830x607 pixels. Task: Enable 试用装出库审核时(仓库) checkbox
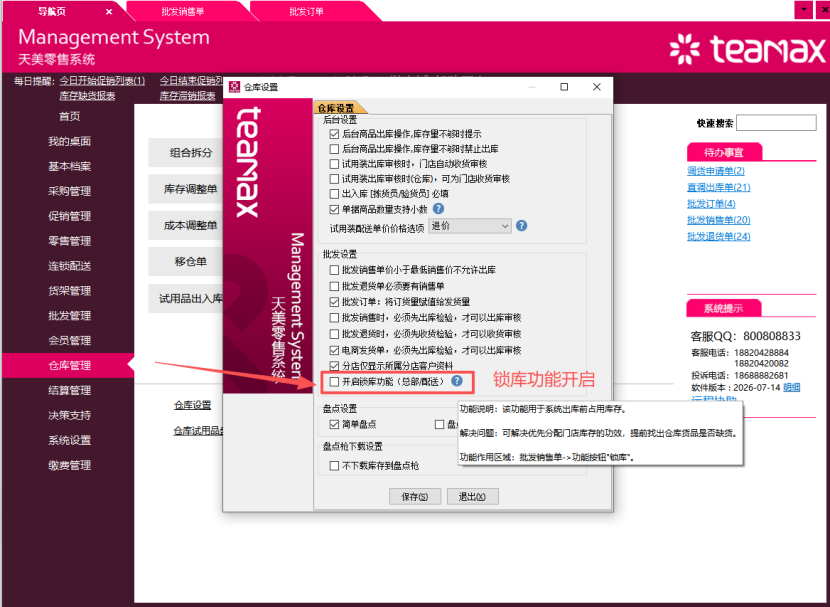(334, 179)
